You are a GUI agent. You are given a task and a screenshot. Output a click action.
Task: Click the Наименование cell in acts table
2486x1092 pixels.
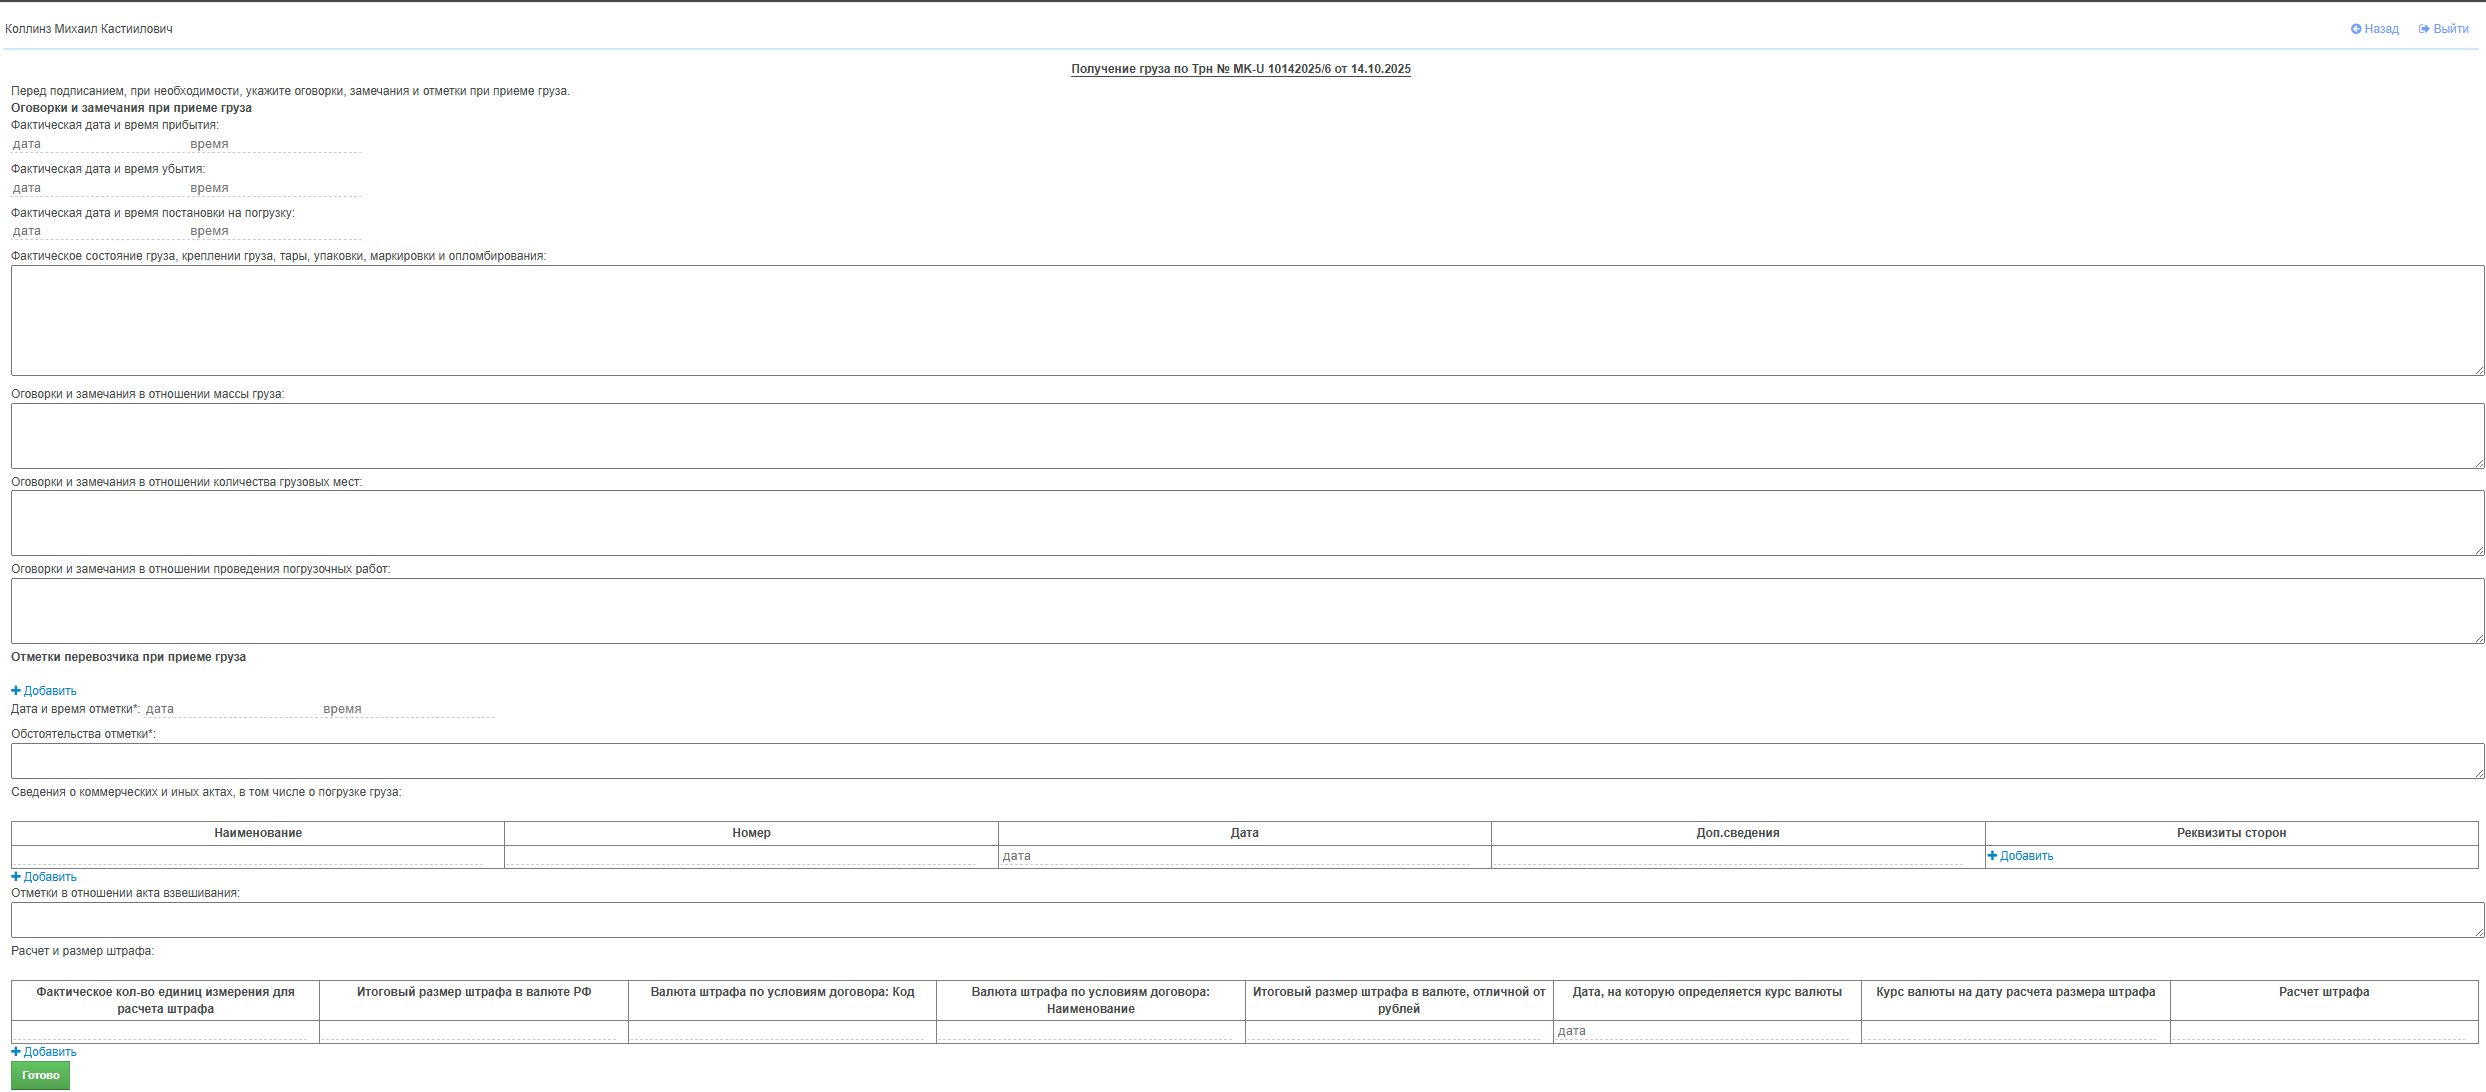[x=250, y=856]
